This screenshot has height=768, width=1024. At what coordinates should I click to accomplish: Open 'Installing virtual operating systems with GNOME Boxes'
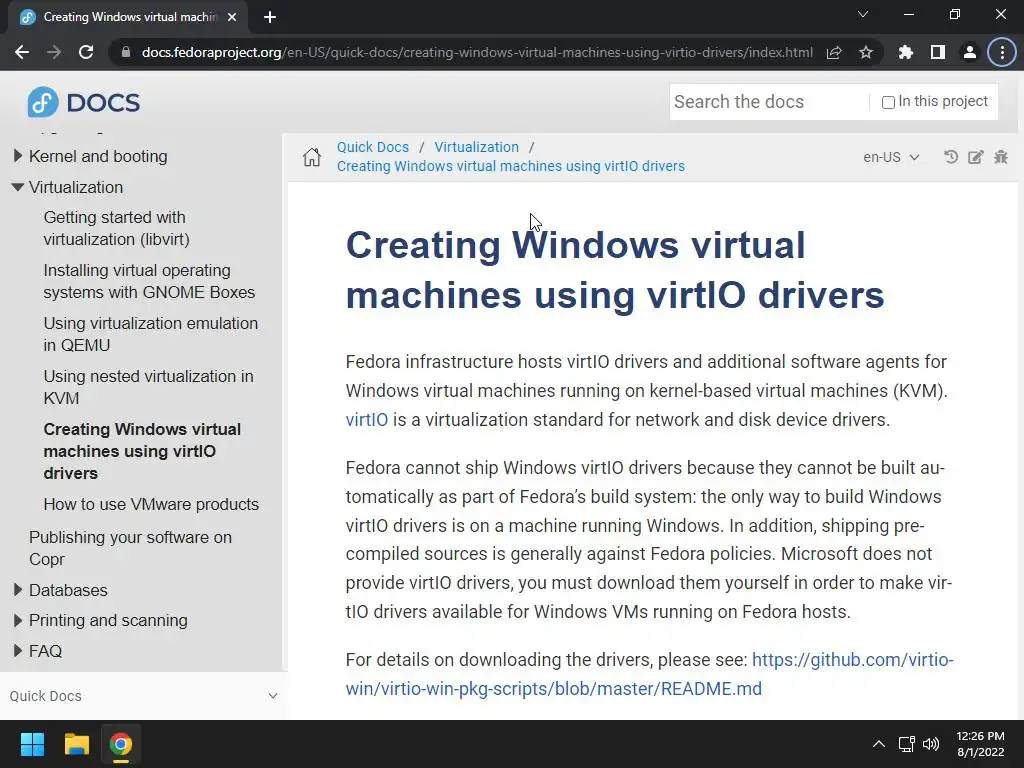(149, 281)
